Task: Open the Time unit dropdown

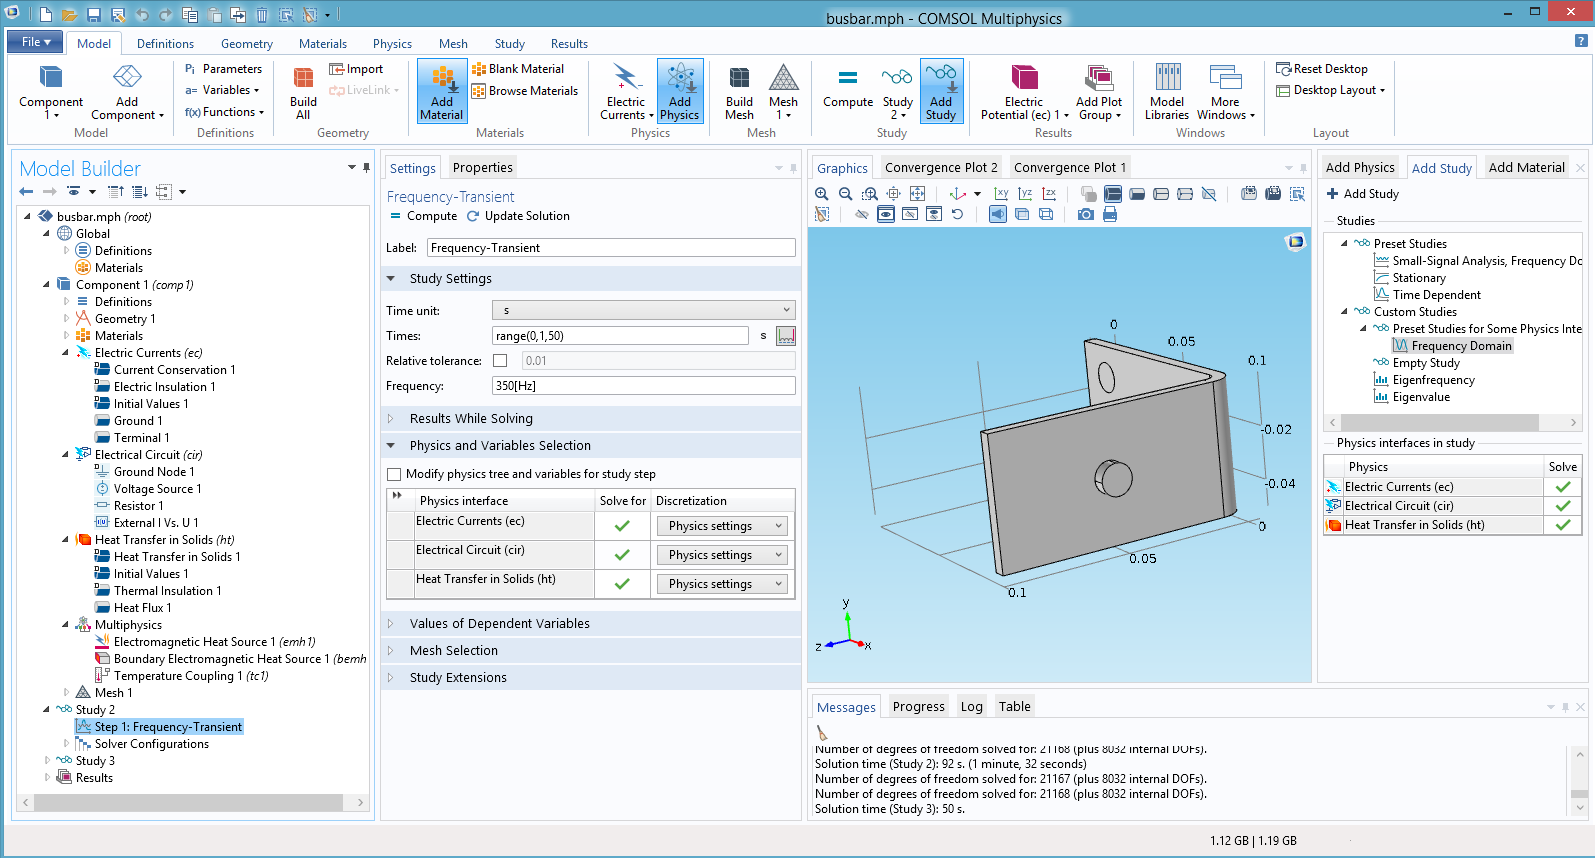Action: pos(644,311)
